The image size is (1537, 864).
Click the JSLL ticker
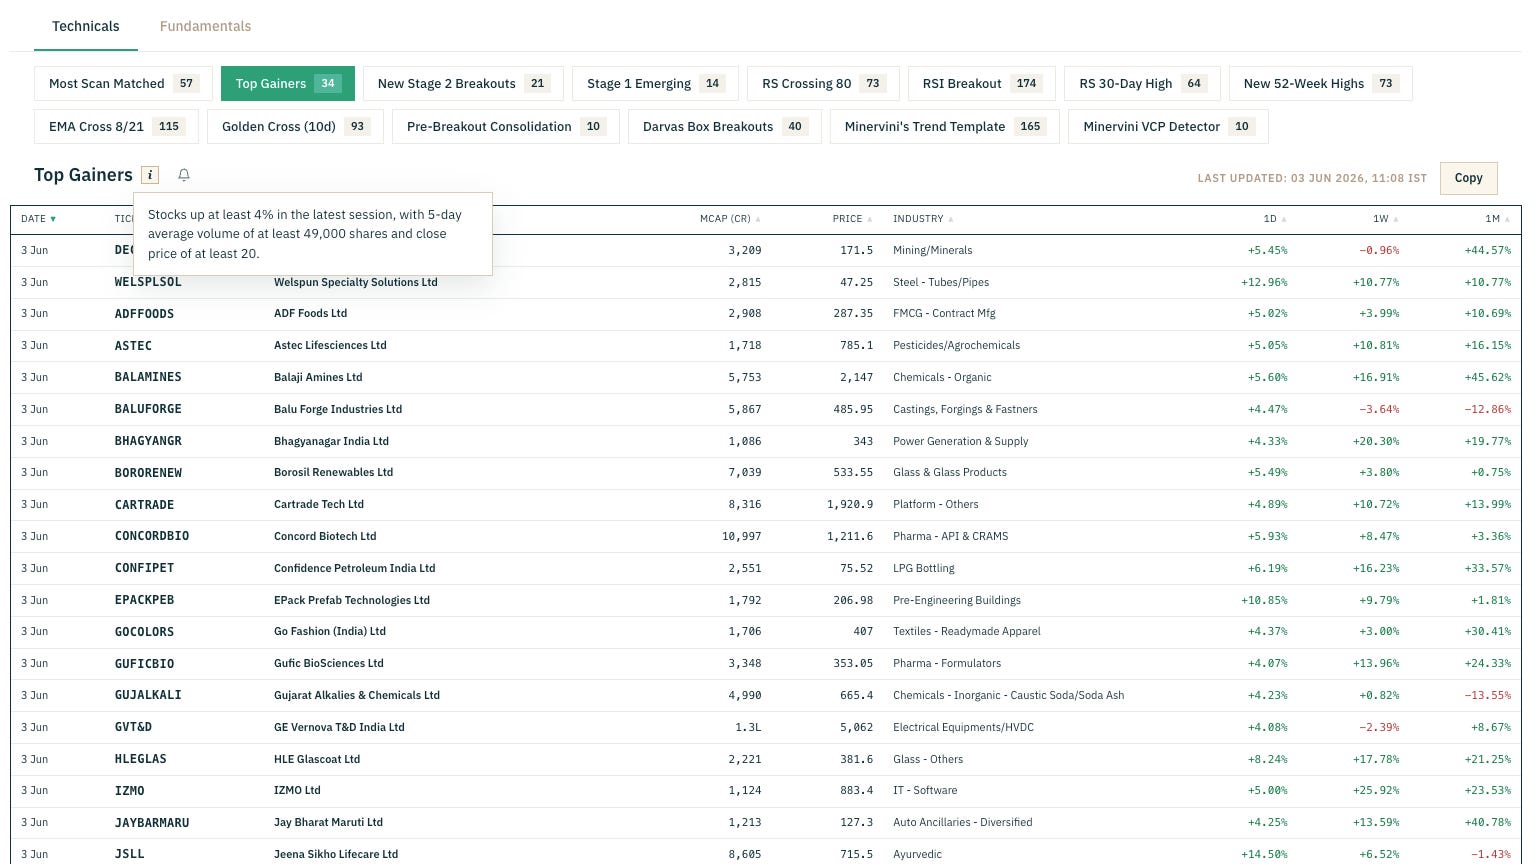click(129, 854)
